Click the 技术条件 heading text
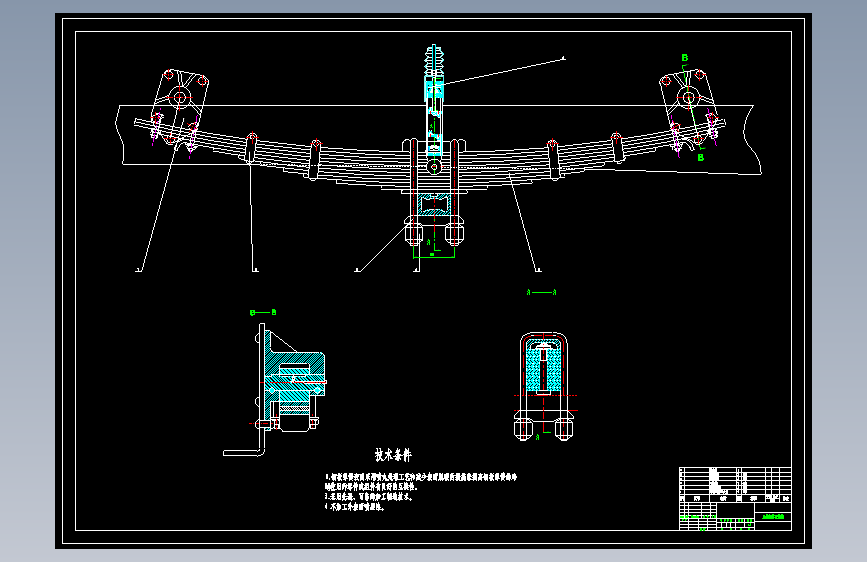The height and width of the screenshot is (562, 867). (x=393, y=455)
